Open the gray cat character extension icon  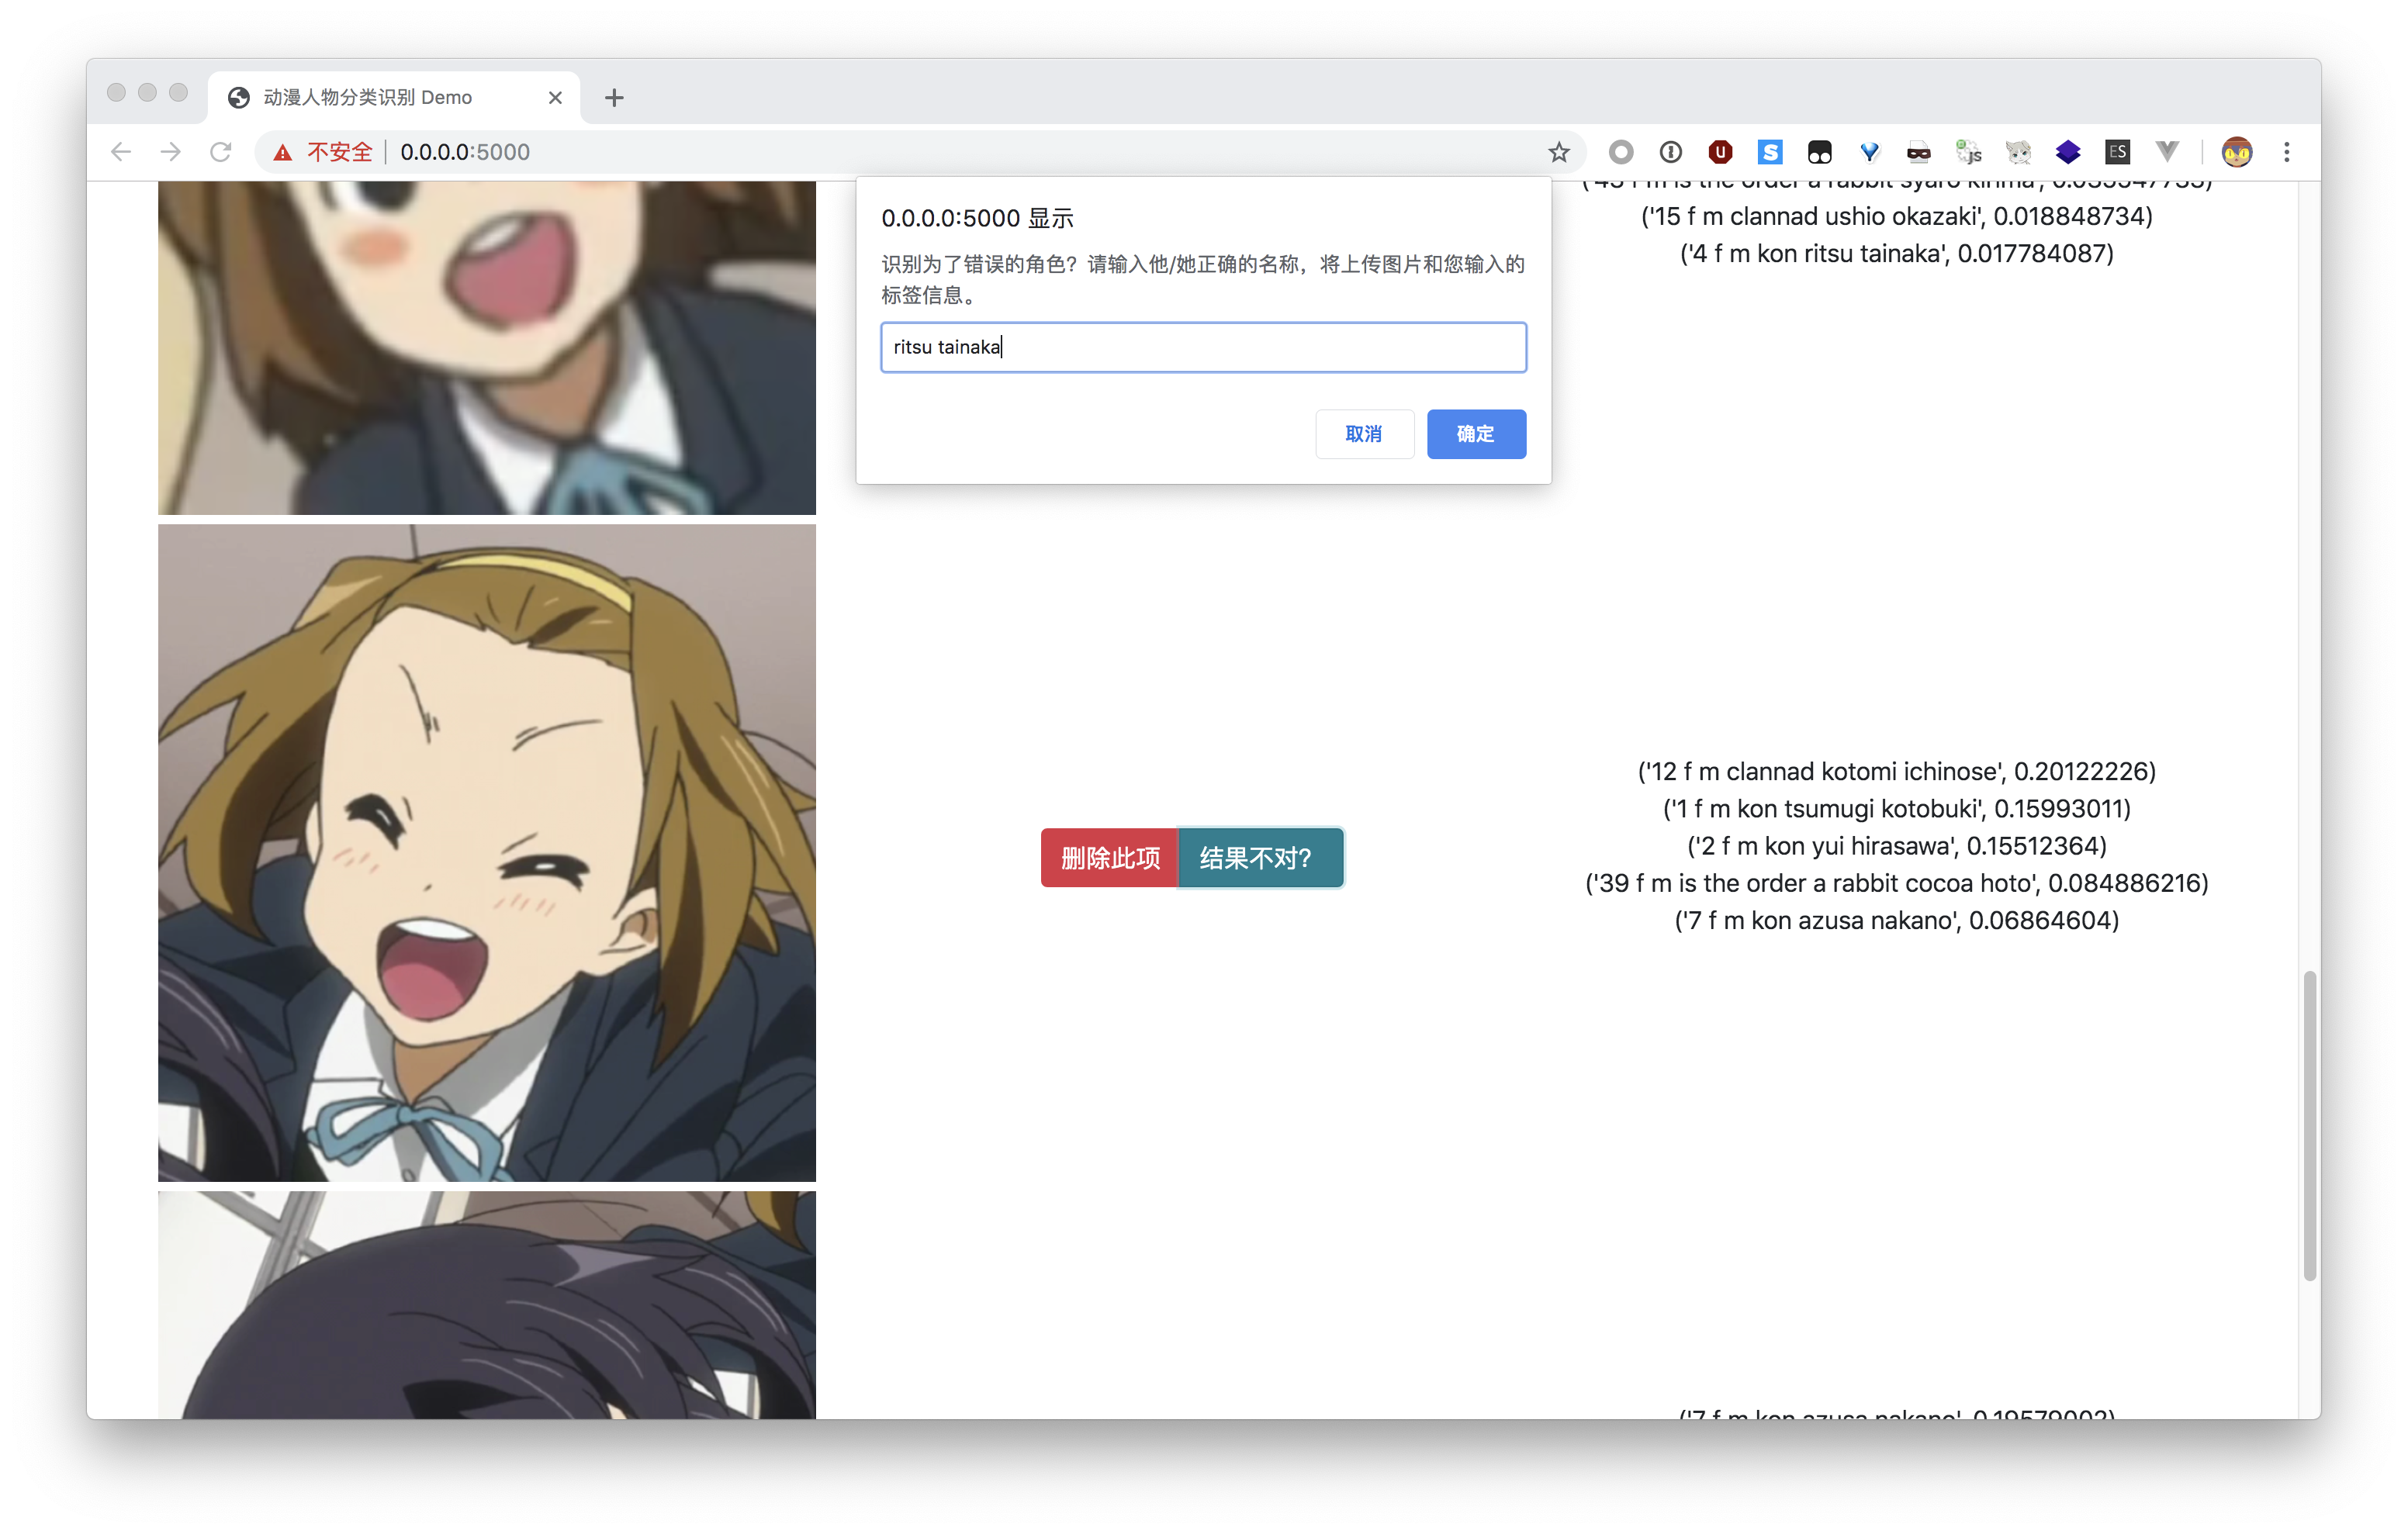click(x=2019, y=152)
